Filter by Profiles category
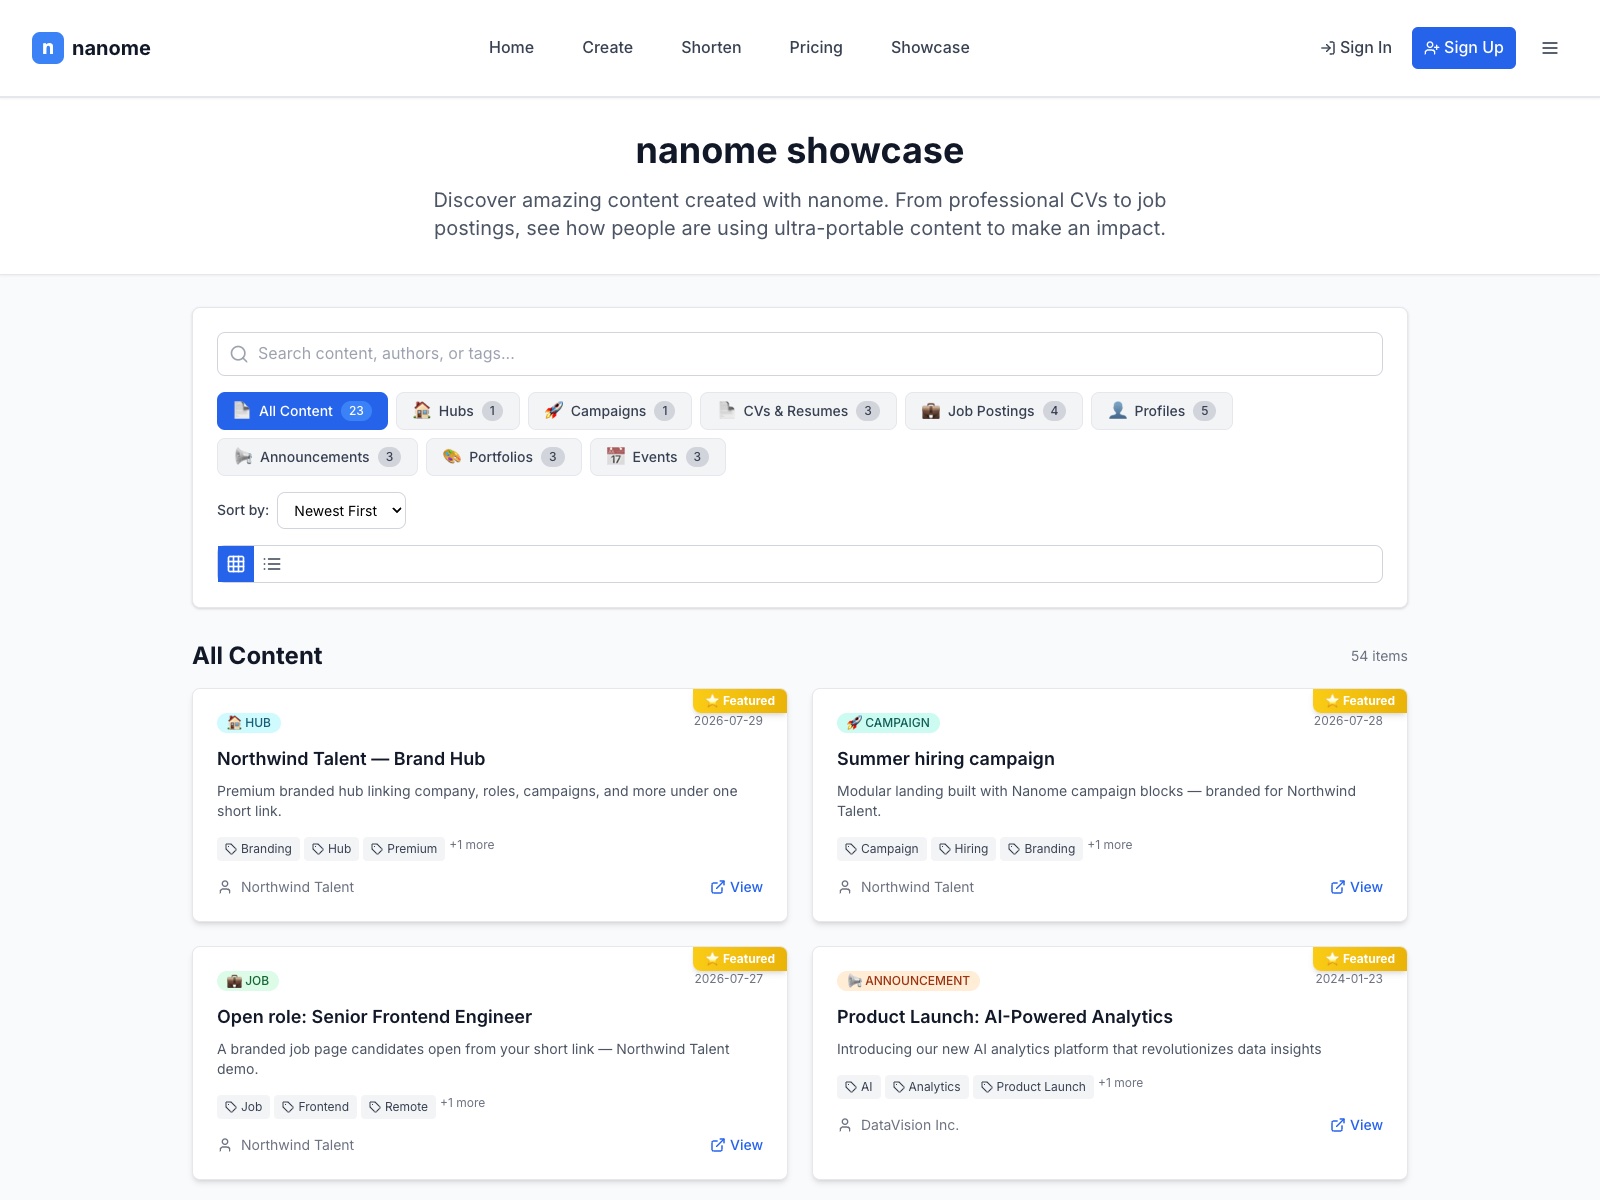The image size is (1600, 1200). pos(1162,411)
